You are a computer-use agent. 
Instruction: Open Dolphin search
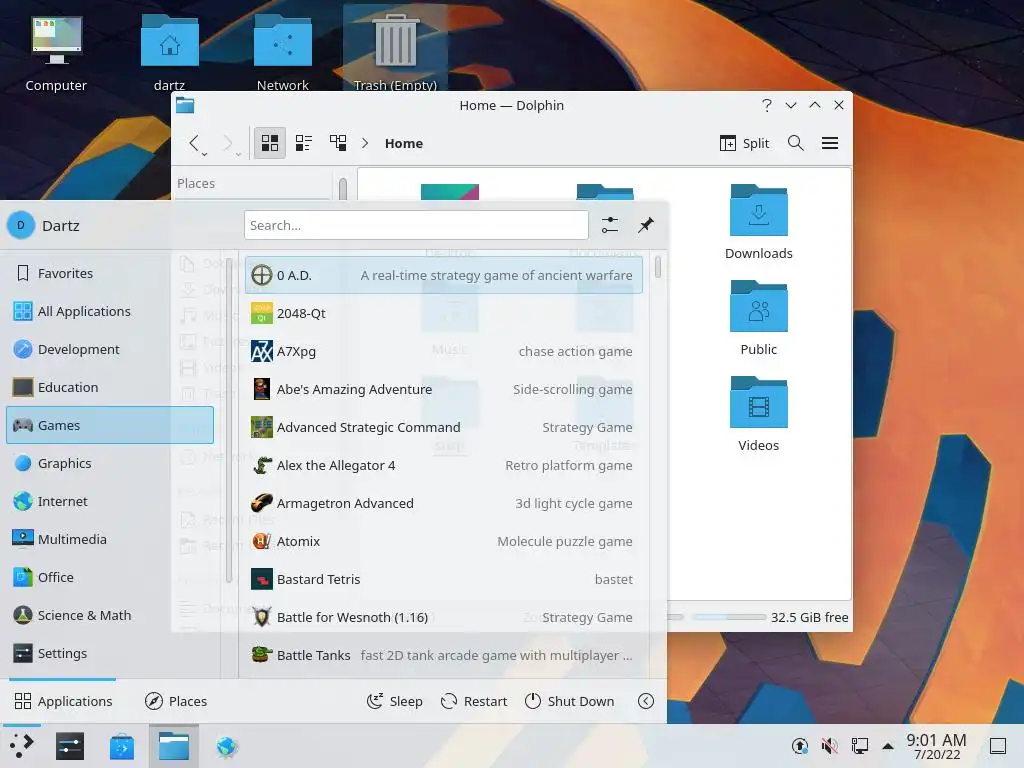[x=795, y=143]
